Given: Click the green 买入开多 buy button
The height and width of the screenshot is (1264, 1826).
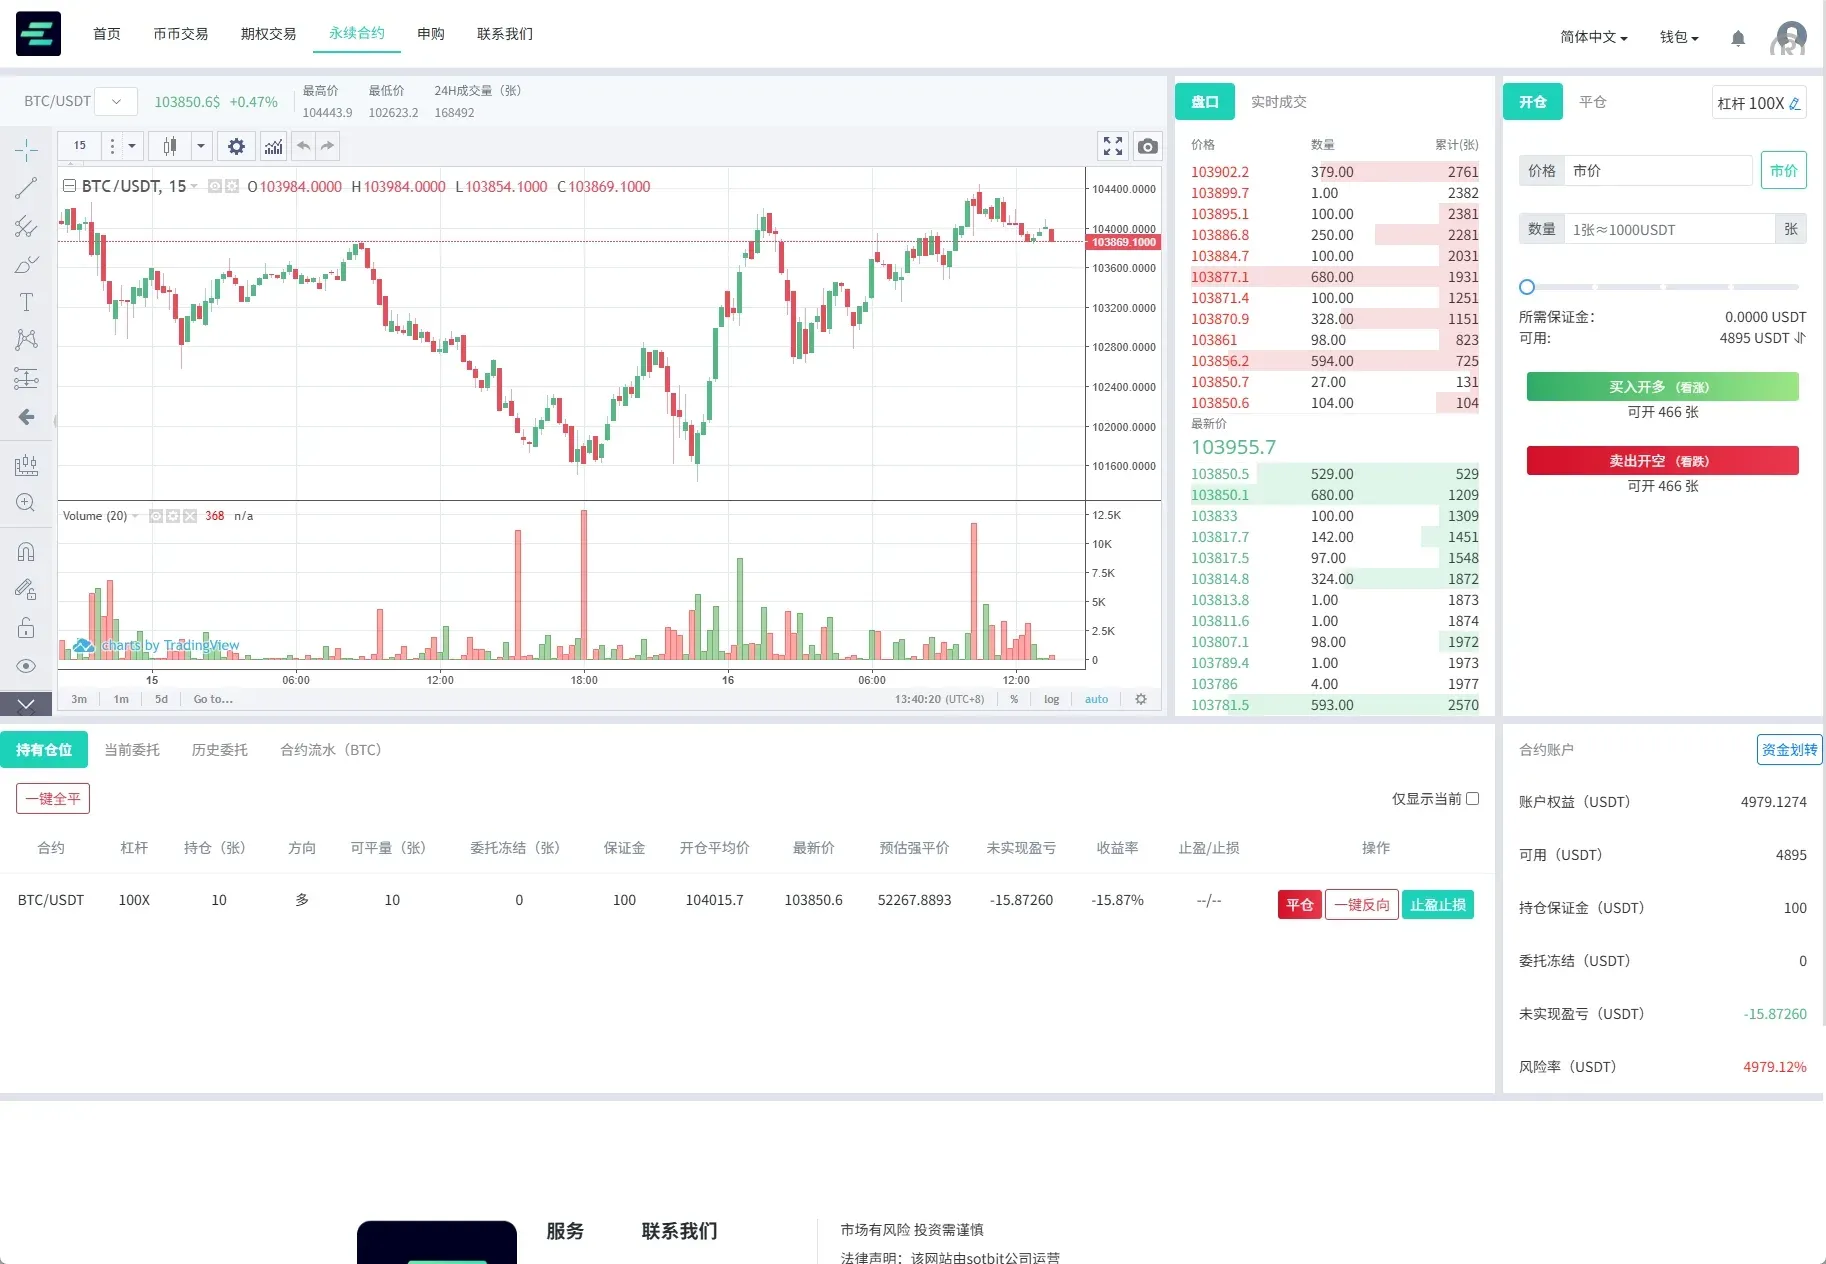Looking at the screenshot, I should (x=1661, y=387).
